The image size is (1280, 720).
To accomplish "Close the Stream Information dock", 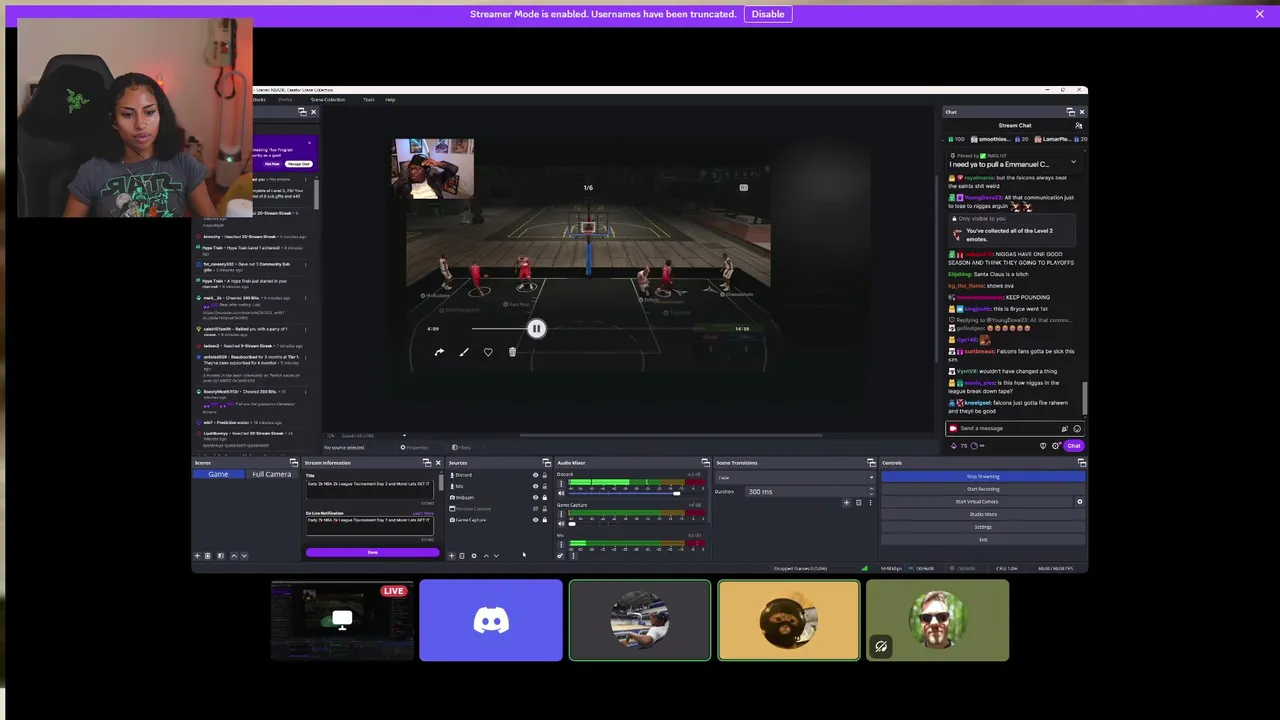I will click(x=438, y=463).
